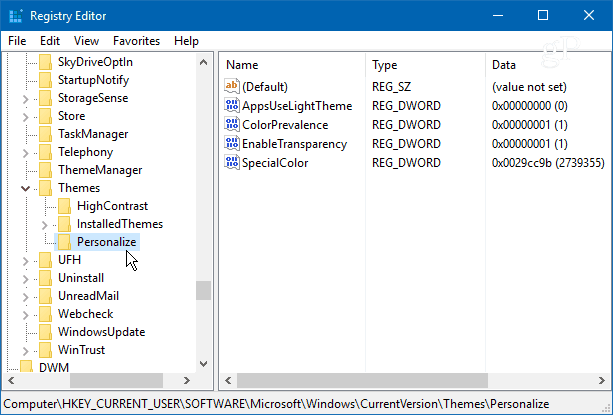The image size is (613, 415).
Task: Open the Edit menu
Action: 50,41
